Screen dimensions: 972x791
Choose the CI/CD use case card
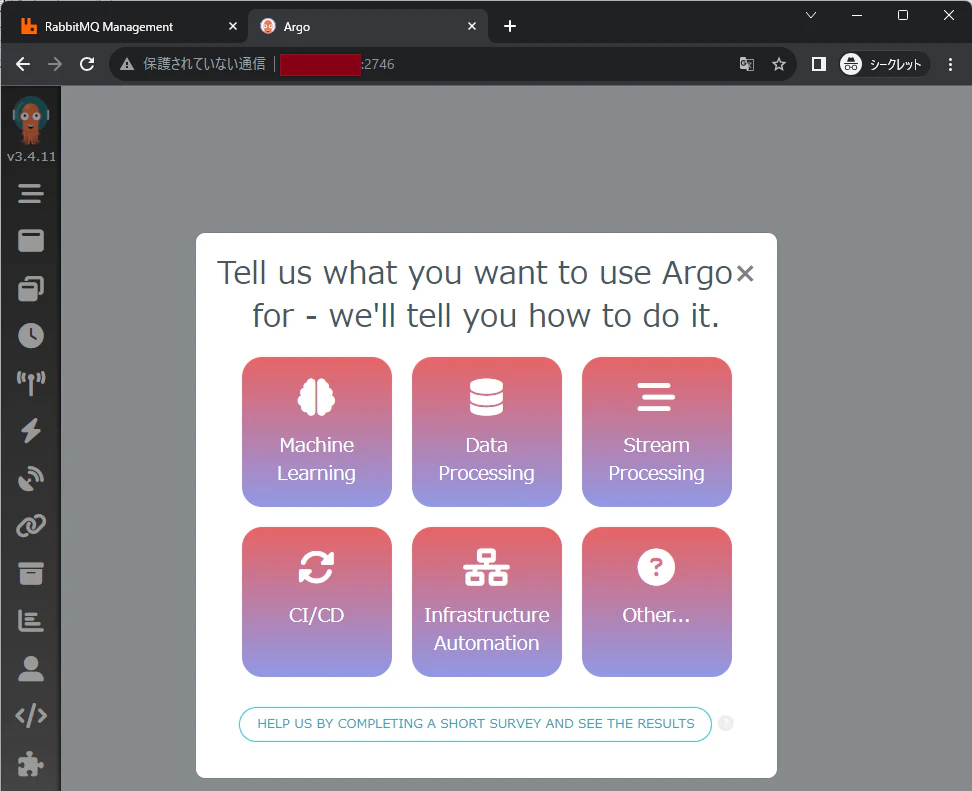317,601
